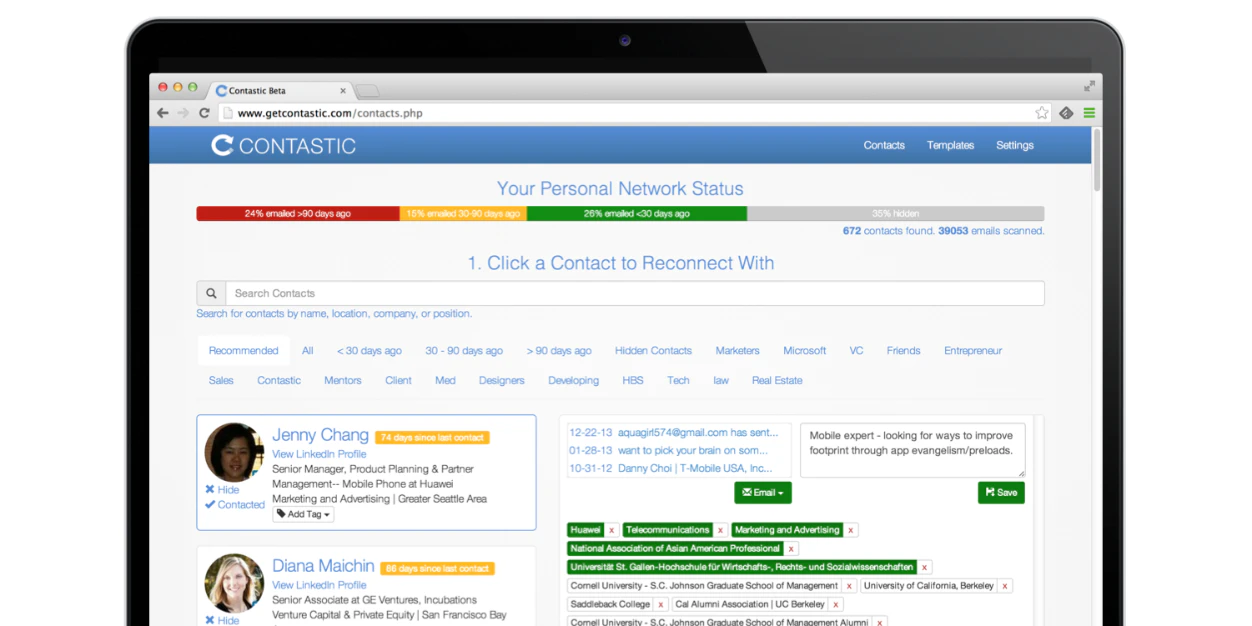Remove the green Marketing and Advertising tag's x
This screenshot has height=626, width=1252.
pyautogui.click(x=851, y=530)
